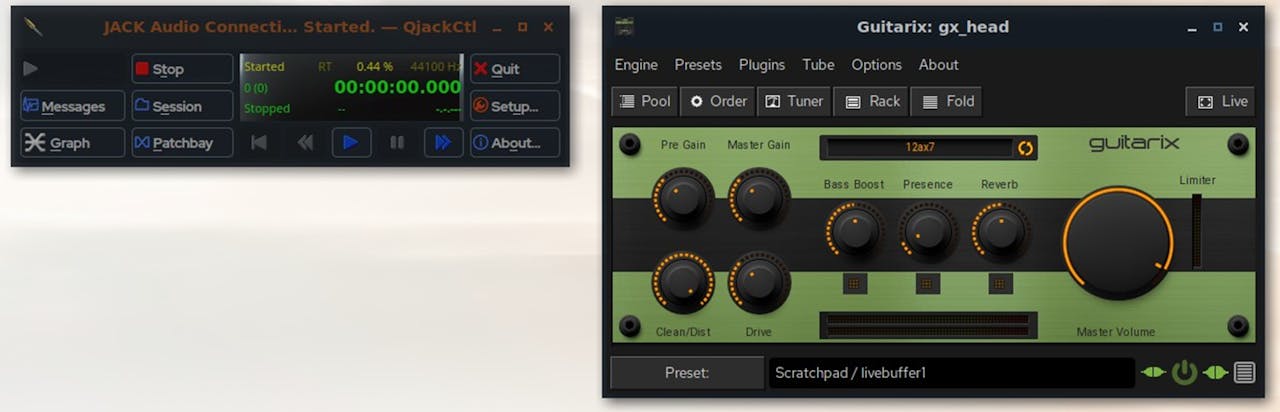This screenshot has width=1280, height=412.
Task: Click the "Stopped" transport state text
Action: coord(267,109)
